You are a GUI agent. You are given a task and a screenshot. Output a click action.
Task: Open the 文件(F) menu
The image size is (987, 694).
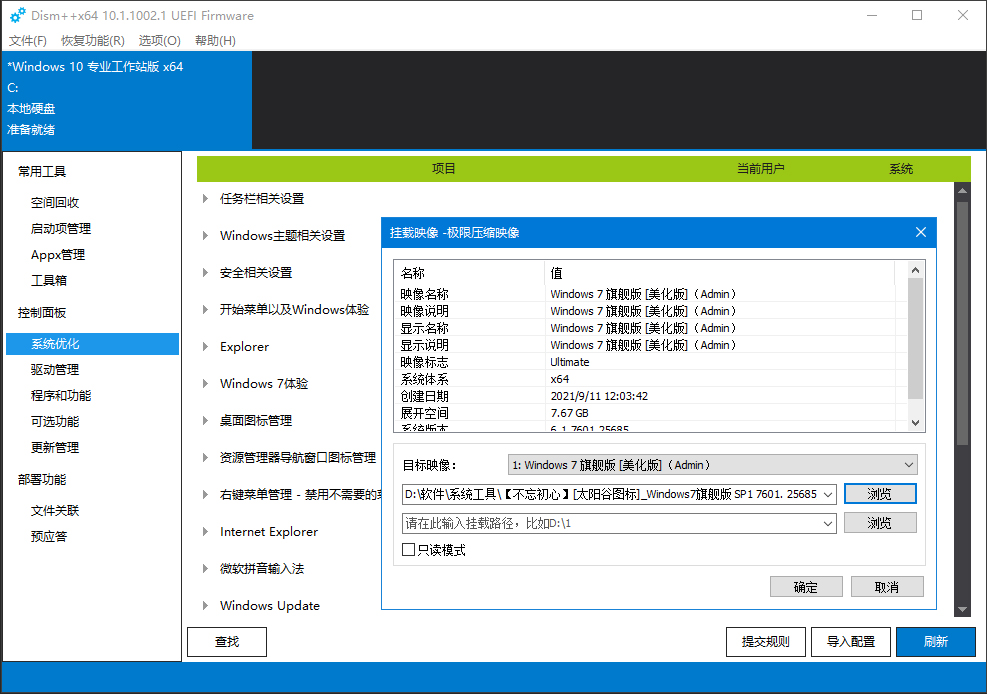click(27, 41)
